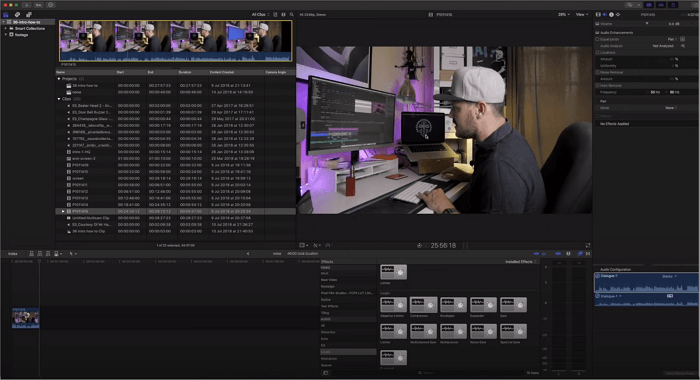The image size is (700, 380).
Task: Open the background tasks indicator
Action: pos(50,5)
